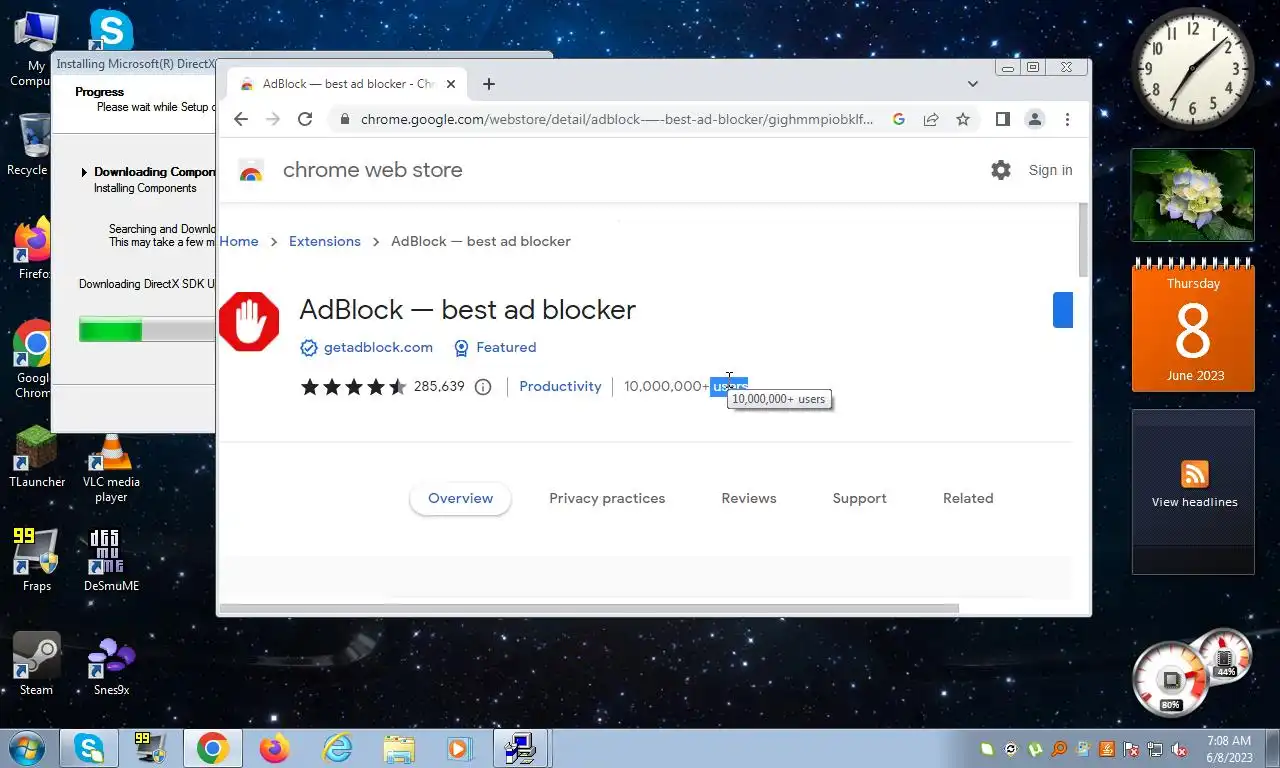
Task: Open Snes9x desktop shortcut
Action: click(x=111, y=665)
